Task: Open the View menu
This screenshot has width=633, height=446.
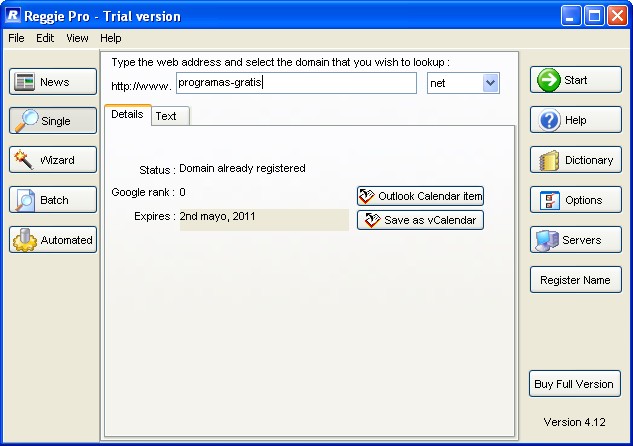Action: point(77,38)
